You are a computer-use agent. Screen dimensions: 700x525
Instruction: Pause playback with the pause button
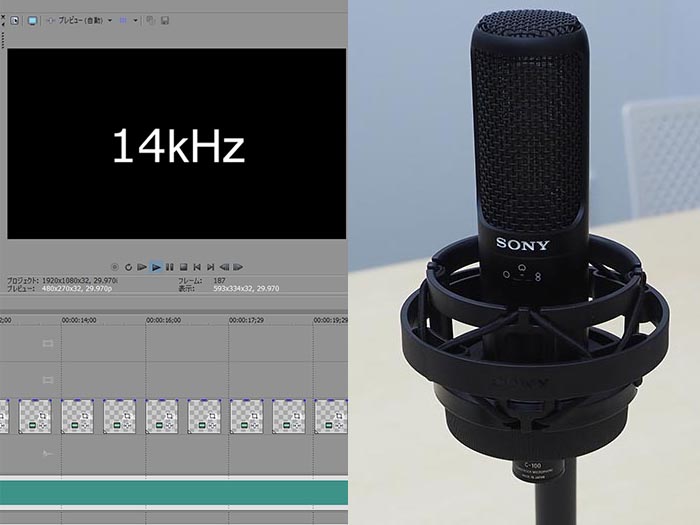coord(170,267)
